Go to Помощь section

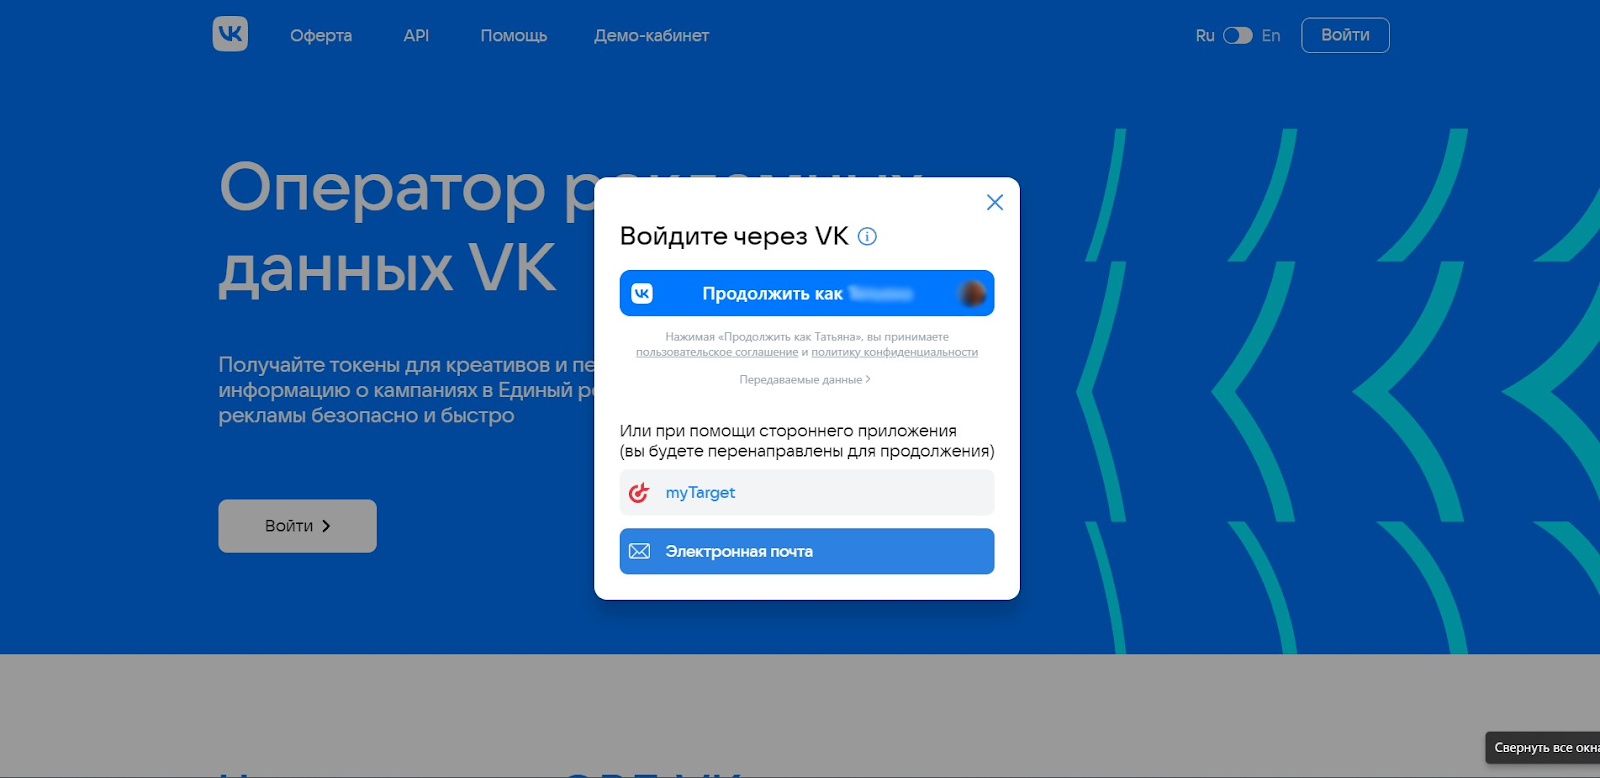pos(514,35)
